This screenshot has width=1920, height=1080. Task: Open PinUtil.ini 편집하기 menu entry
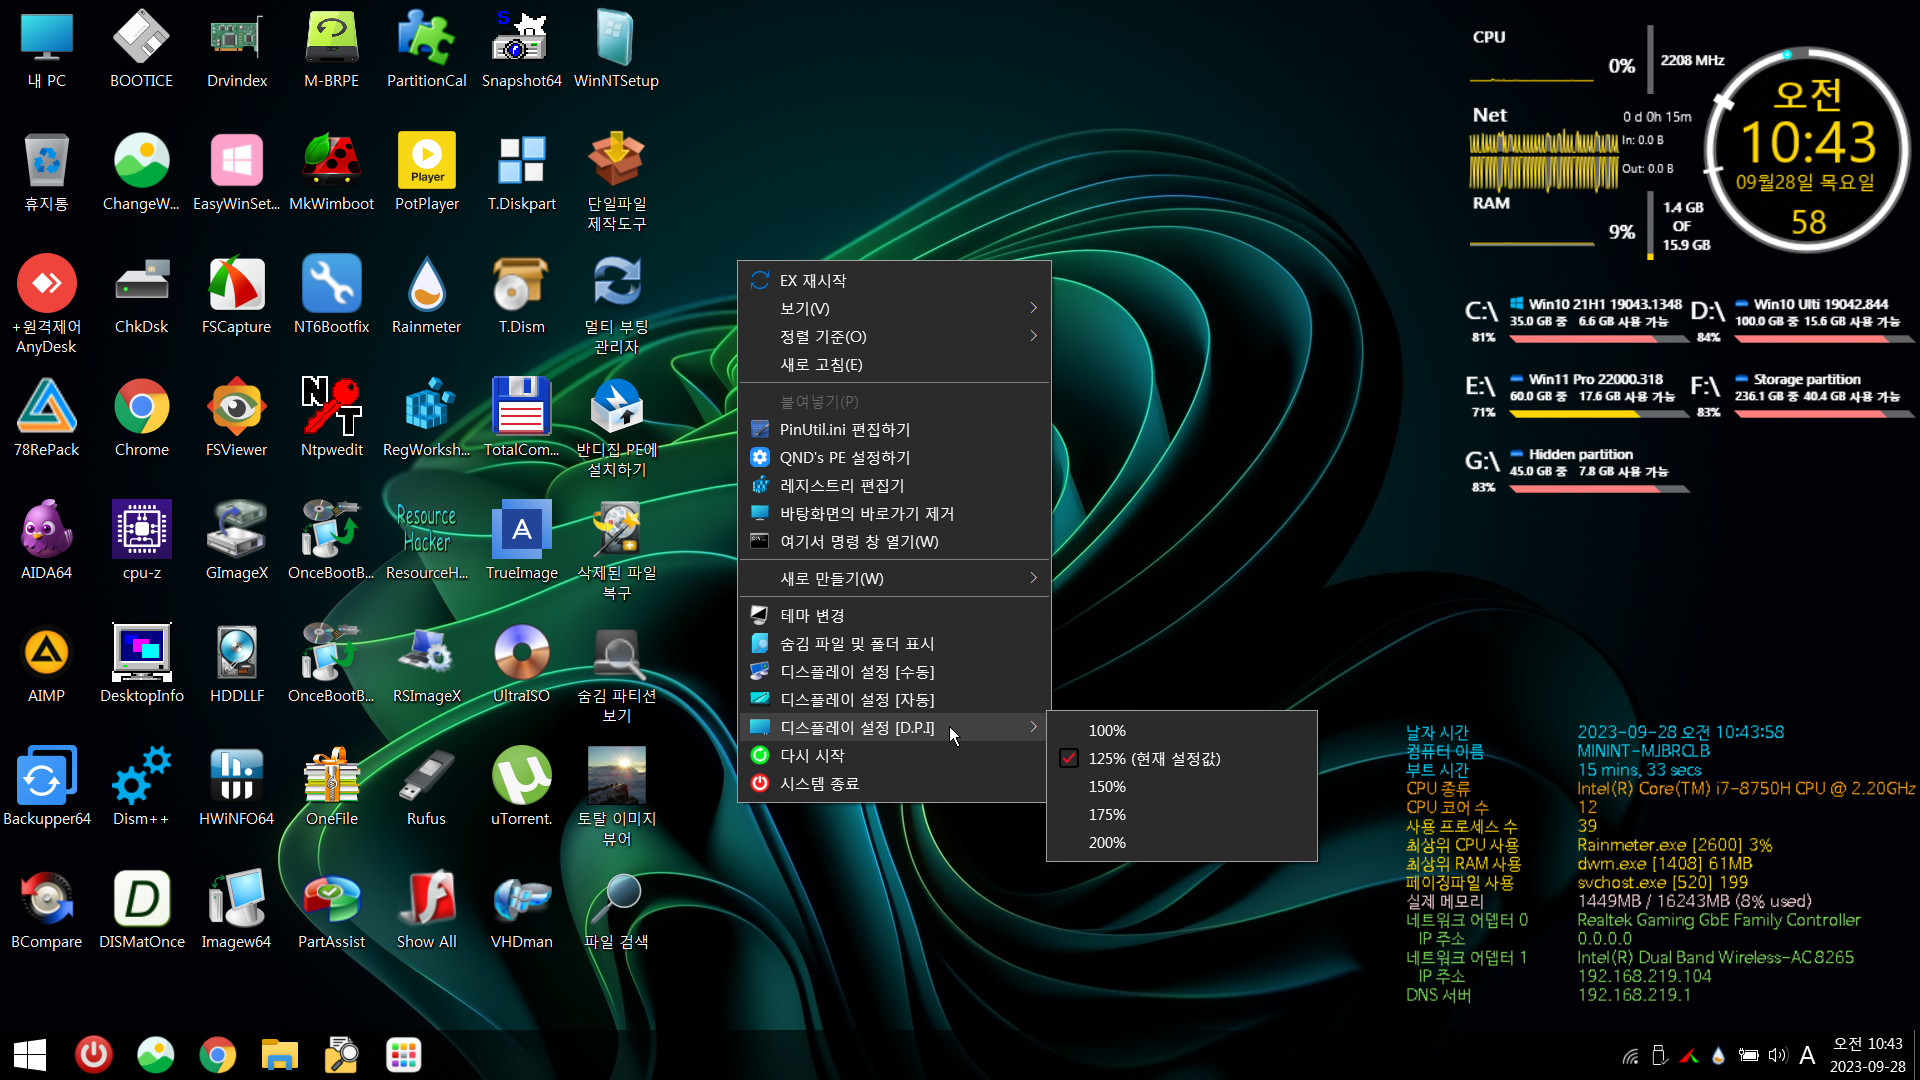click(x=894, y=430)
